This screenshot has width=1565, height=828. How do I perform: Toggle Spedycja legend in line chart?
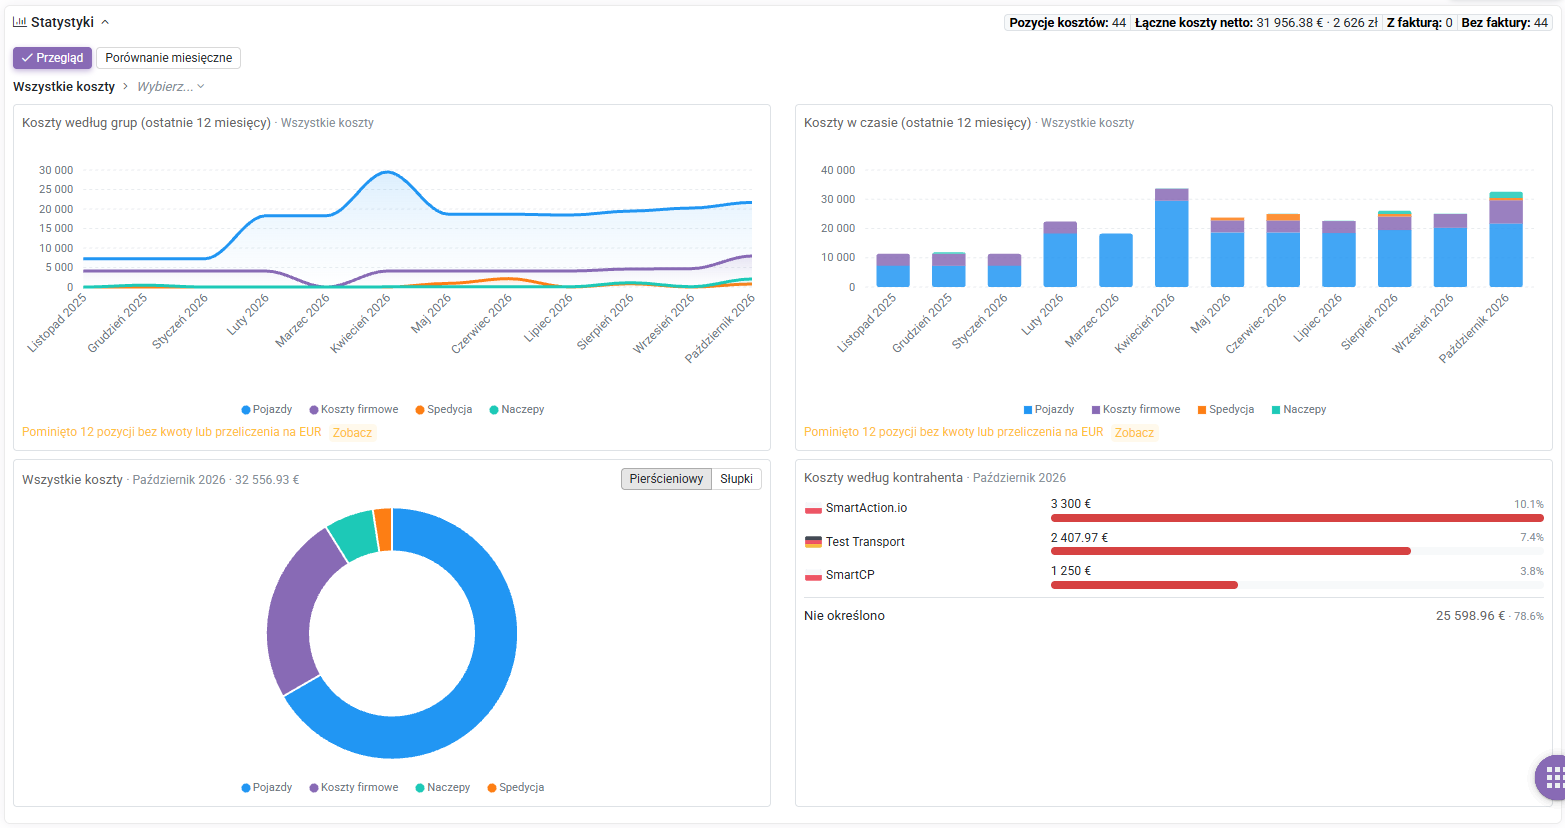click(x=444, y=410)
